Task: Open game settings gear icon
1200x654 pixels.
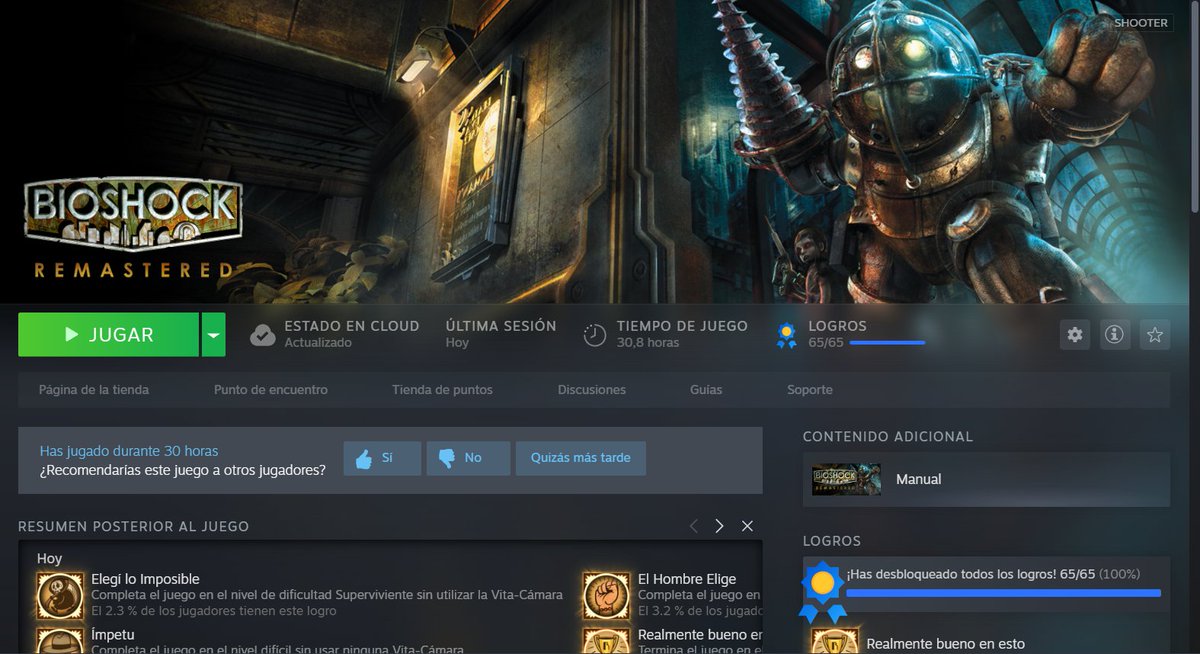Action: click(x=1075, y=335)
